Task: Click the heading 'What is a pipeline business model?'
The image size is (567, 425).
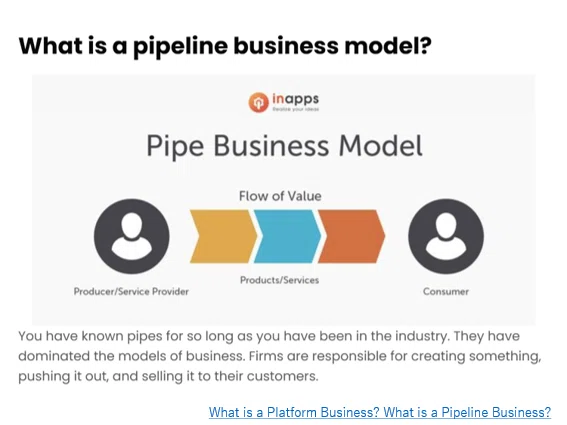Action: click(x=225, y=46)
